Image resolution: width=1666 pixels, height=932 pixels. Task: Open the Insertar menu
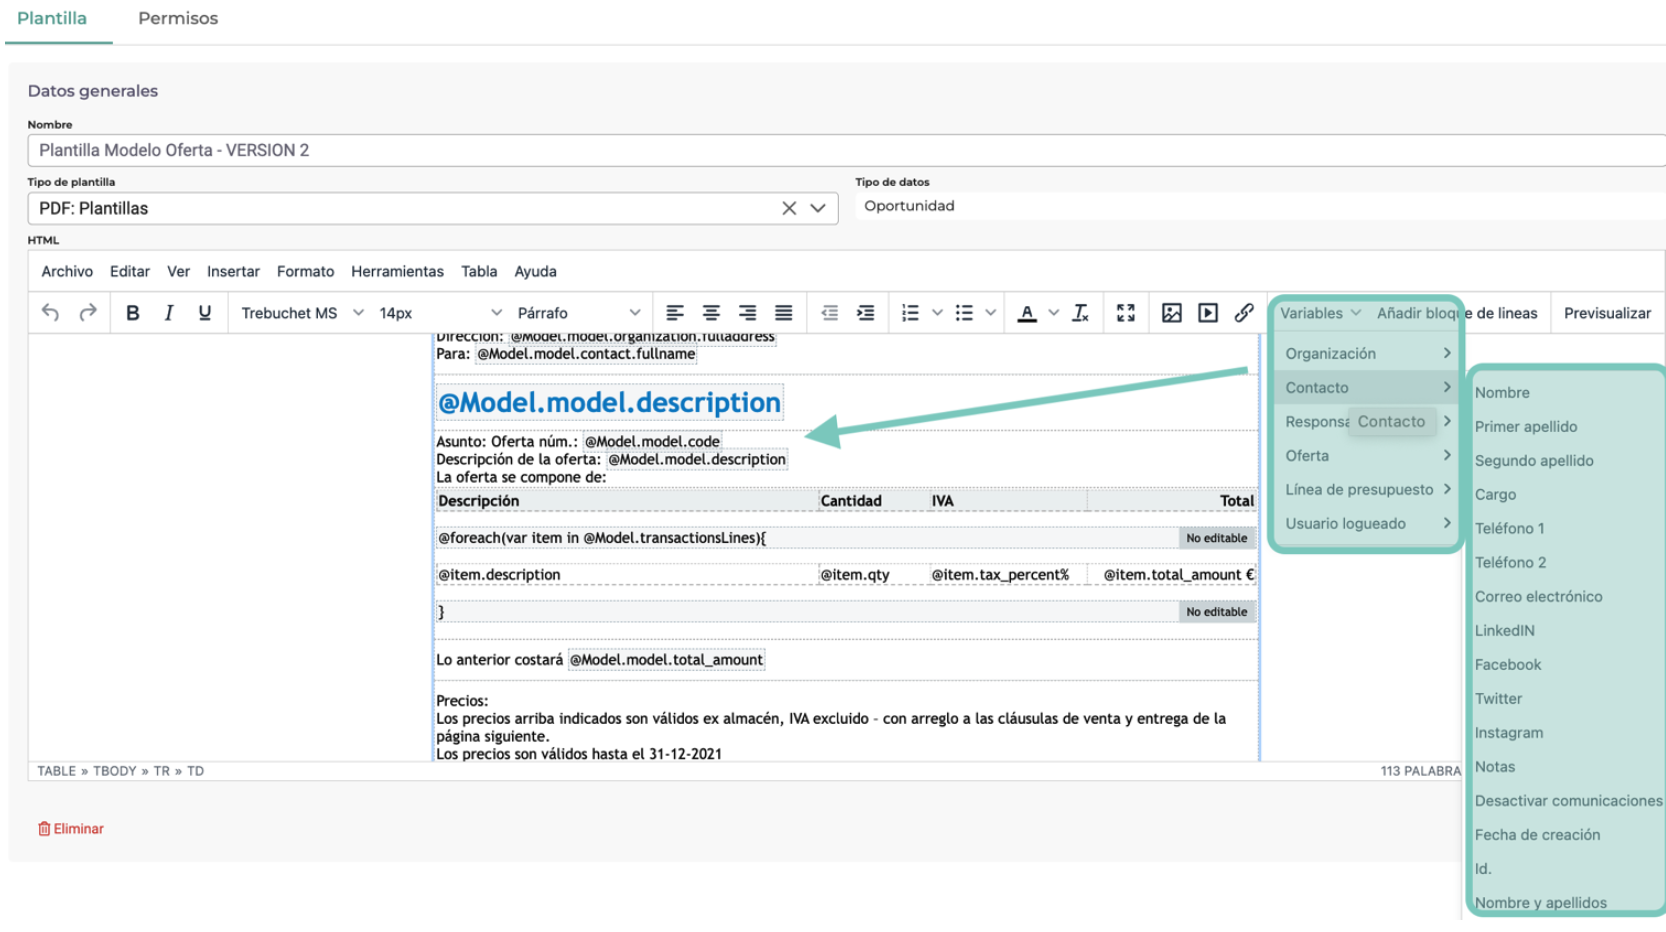click(233, 271)
